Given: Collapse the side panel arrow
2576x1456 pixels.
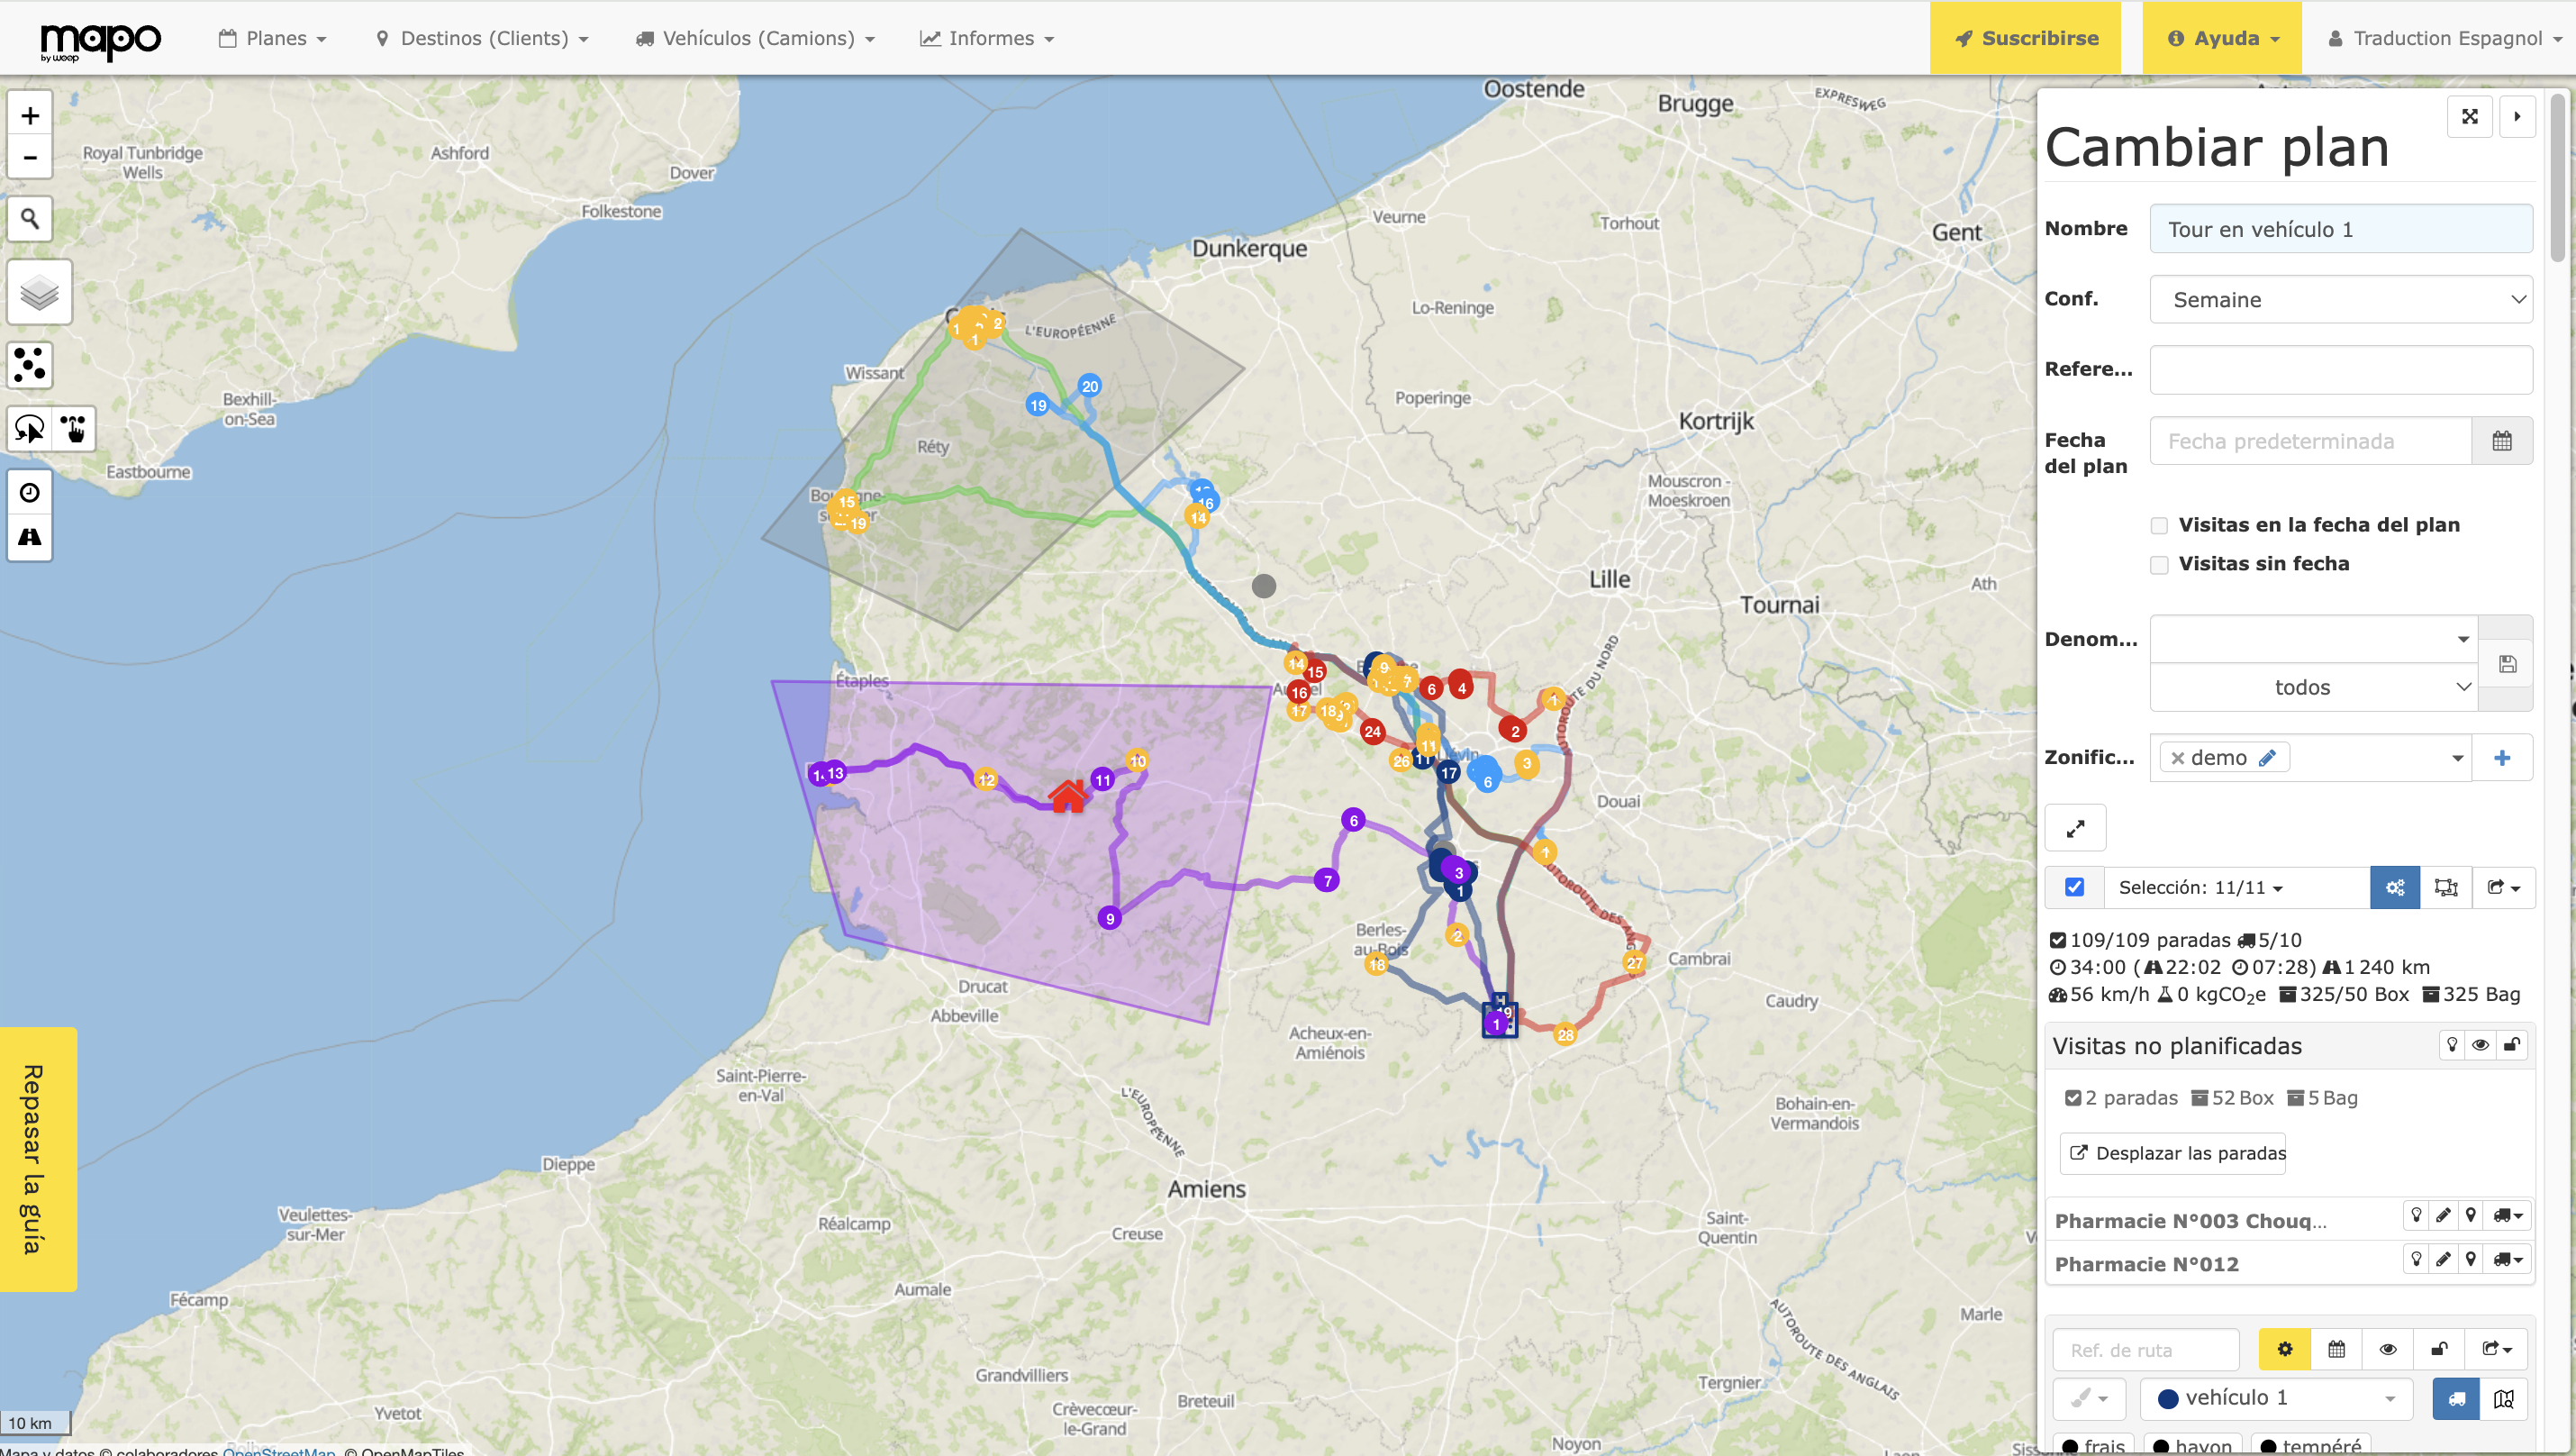Looking at the screenshot, I should (2517, 116).
